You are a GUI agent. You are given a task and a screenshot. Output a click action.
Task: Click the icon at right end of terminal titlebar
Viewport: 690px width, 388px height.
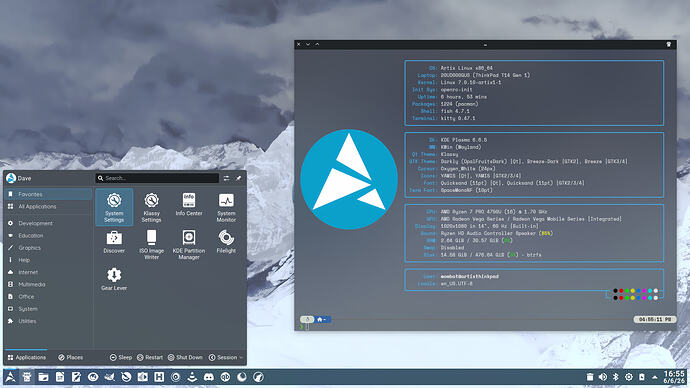pyautogui.click(x=668, y=44)
